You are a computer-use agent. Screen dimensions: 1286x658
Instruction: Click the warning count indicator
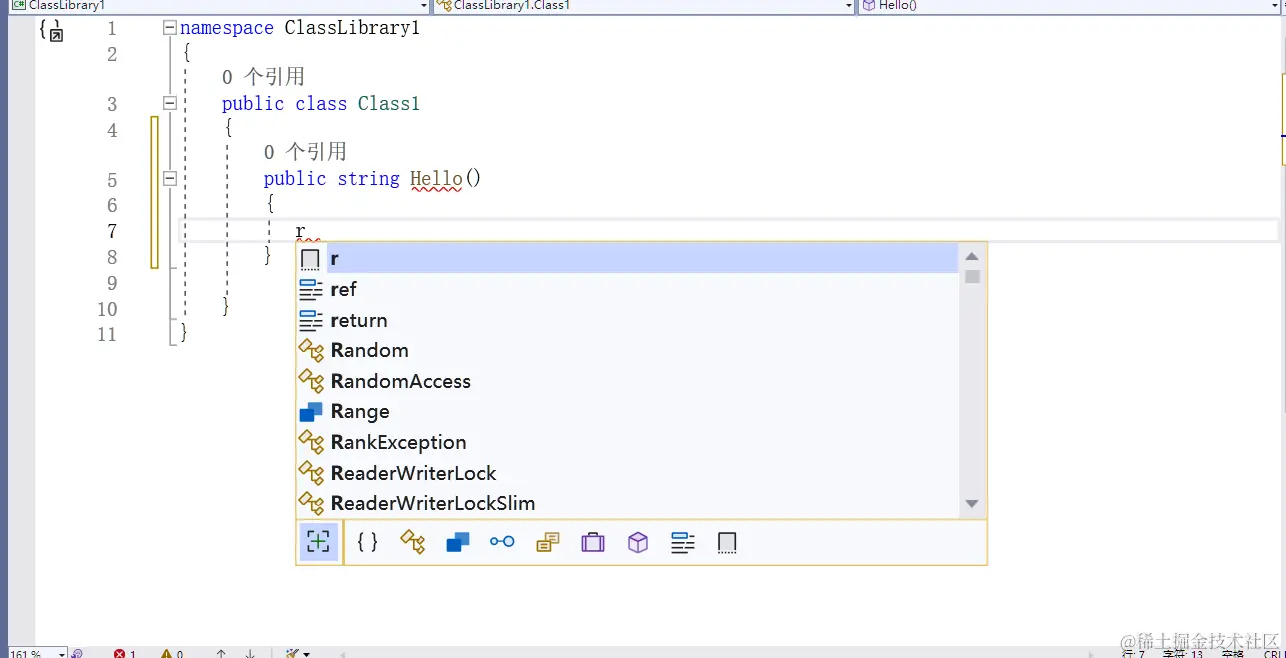[172, 654]
